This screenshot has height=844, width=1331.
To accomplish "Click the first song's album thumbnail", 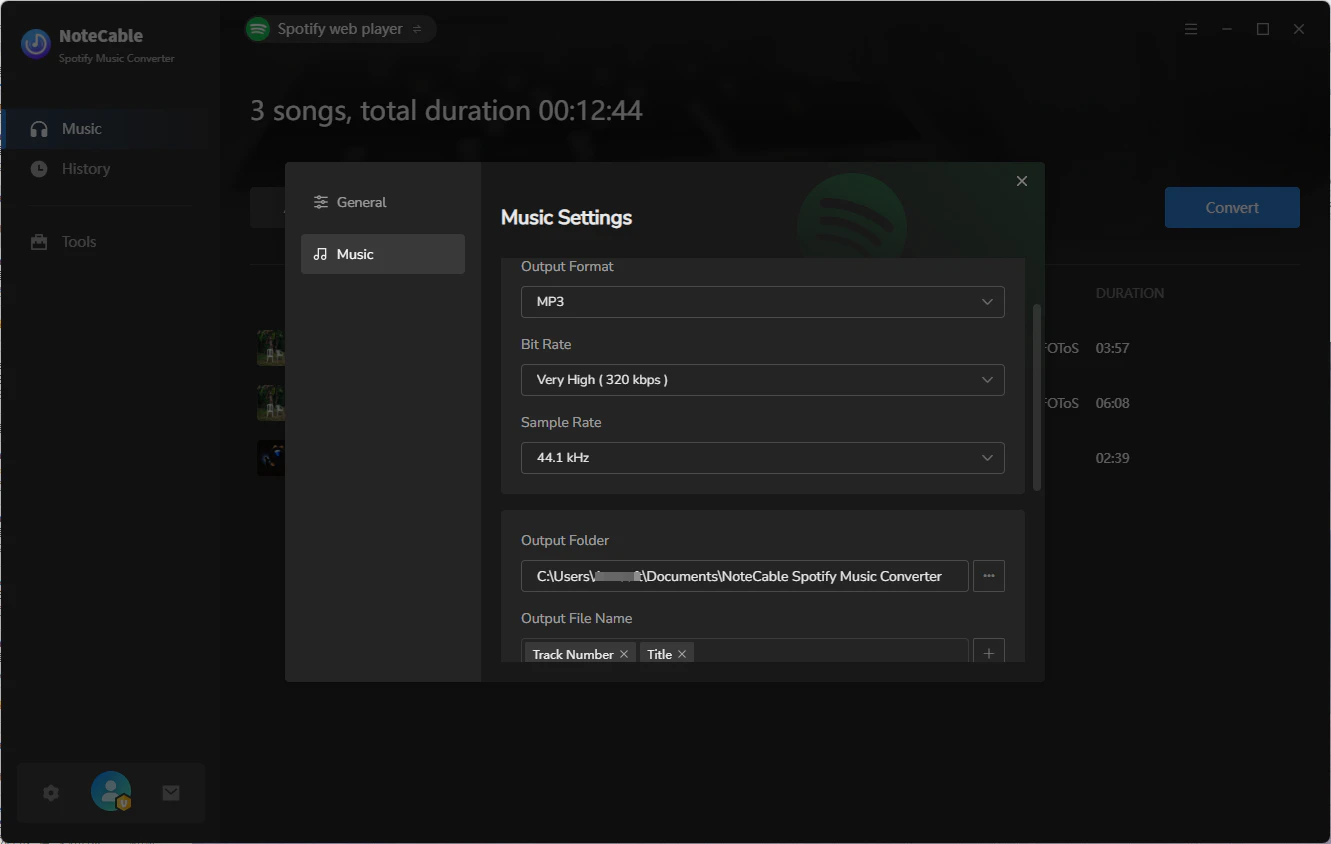I will pyautogui.click(x=270, y=347).
